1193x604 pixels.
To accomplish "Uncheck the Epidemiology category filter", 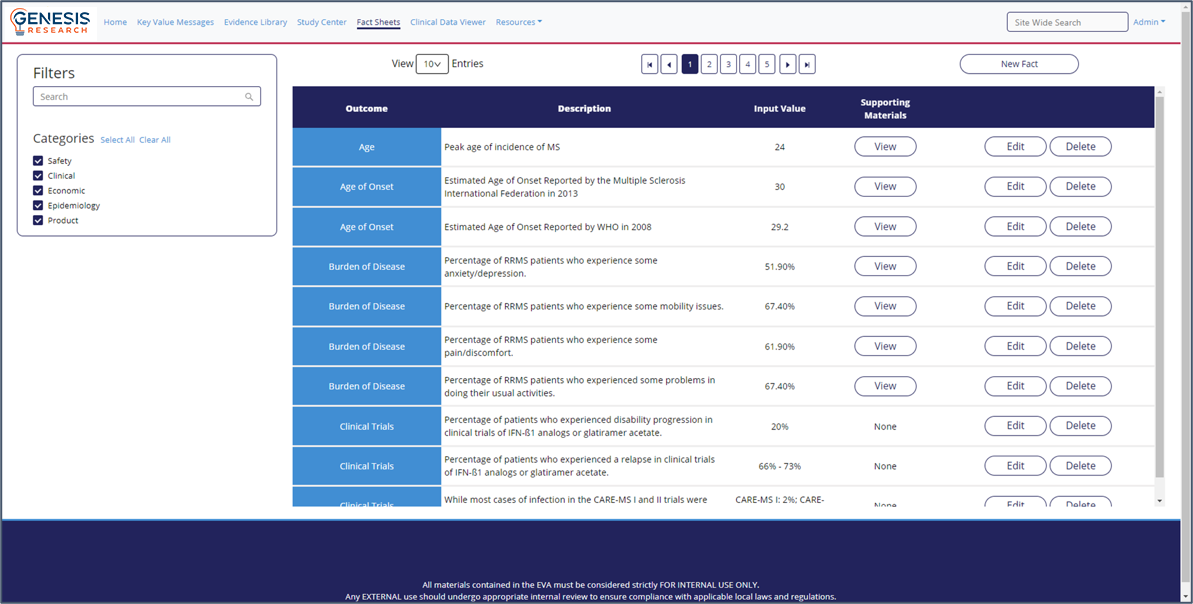I will tap(38, 205).
